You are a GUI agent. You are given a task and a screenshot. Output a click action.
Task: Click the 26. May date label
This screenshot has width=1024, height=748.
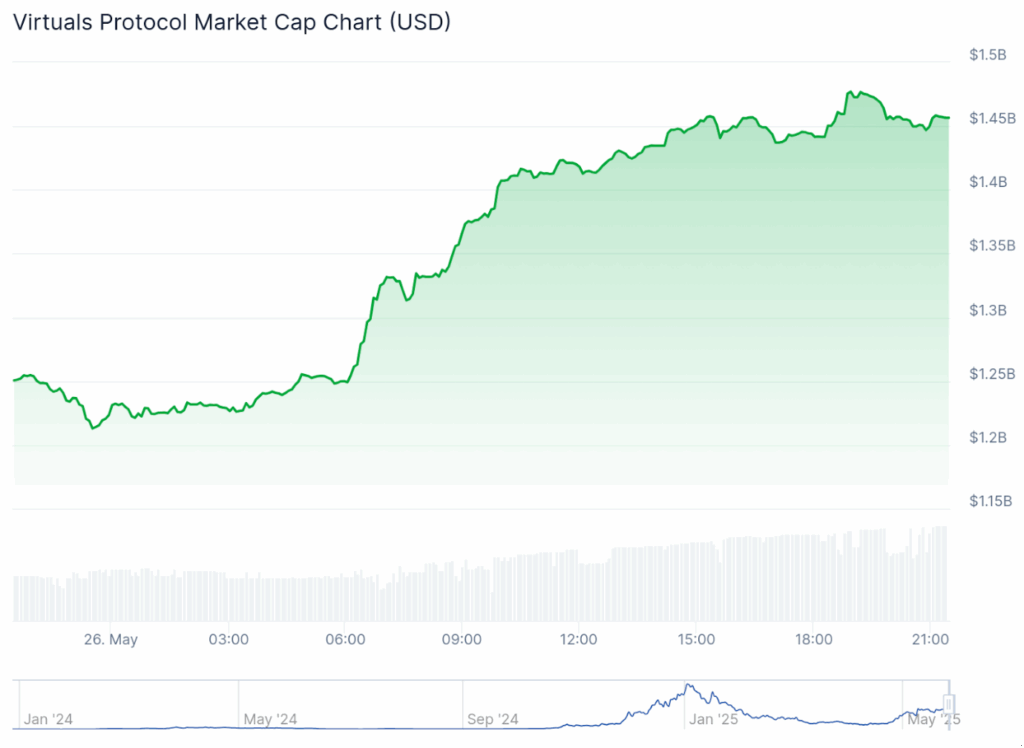[110, 639]
